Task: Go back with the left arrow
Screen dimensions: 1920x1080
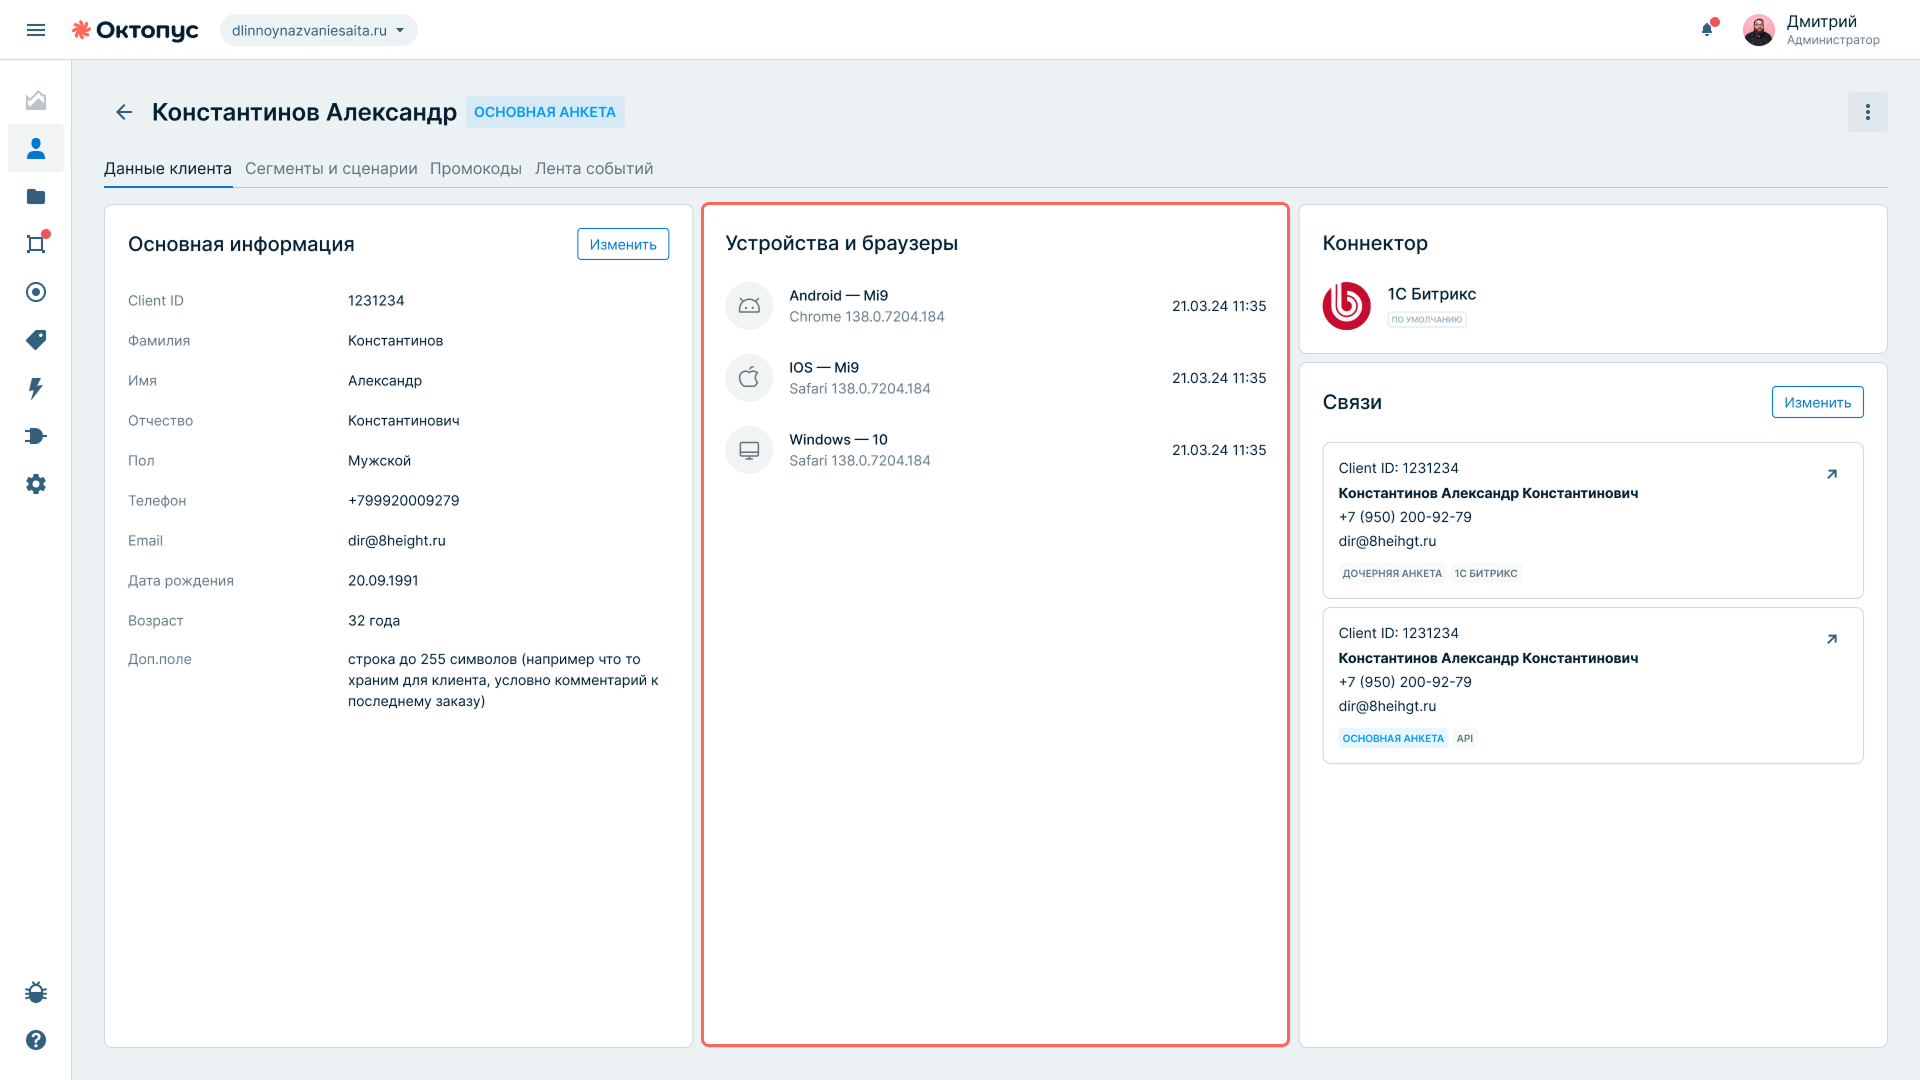Action: tap(124, 112)
